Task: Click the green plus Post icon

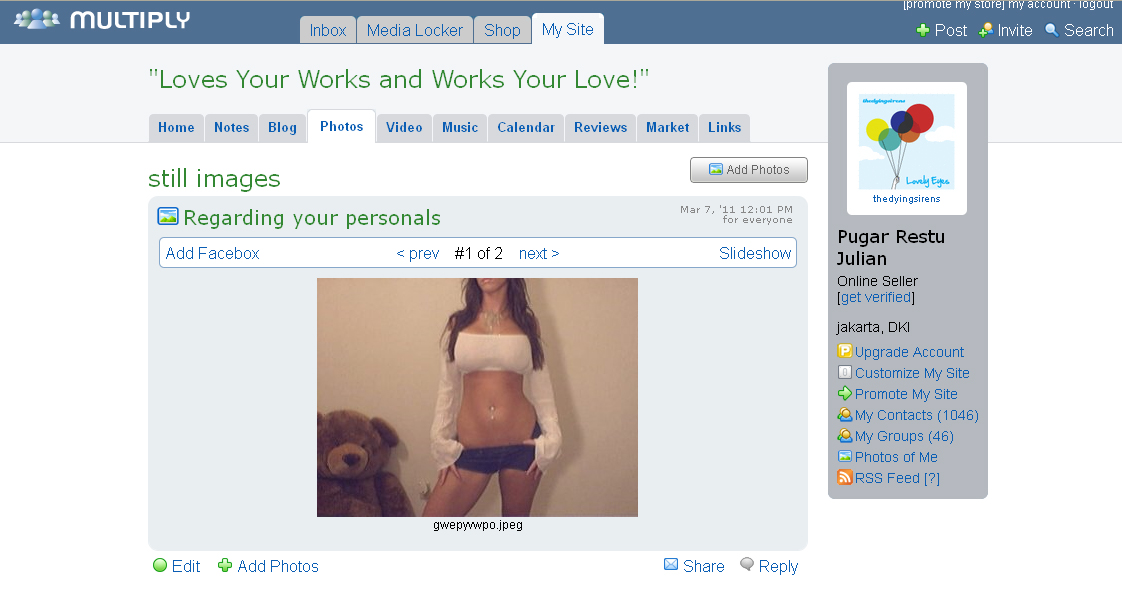Action: (923, 31)
